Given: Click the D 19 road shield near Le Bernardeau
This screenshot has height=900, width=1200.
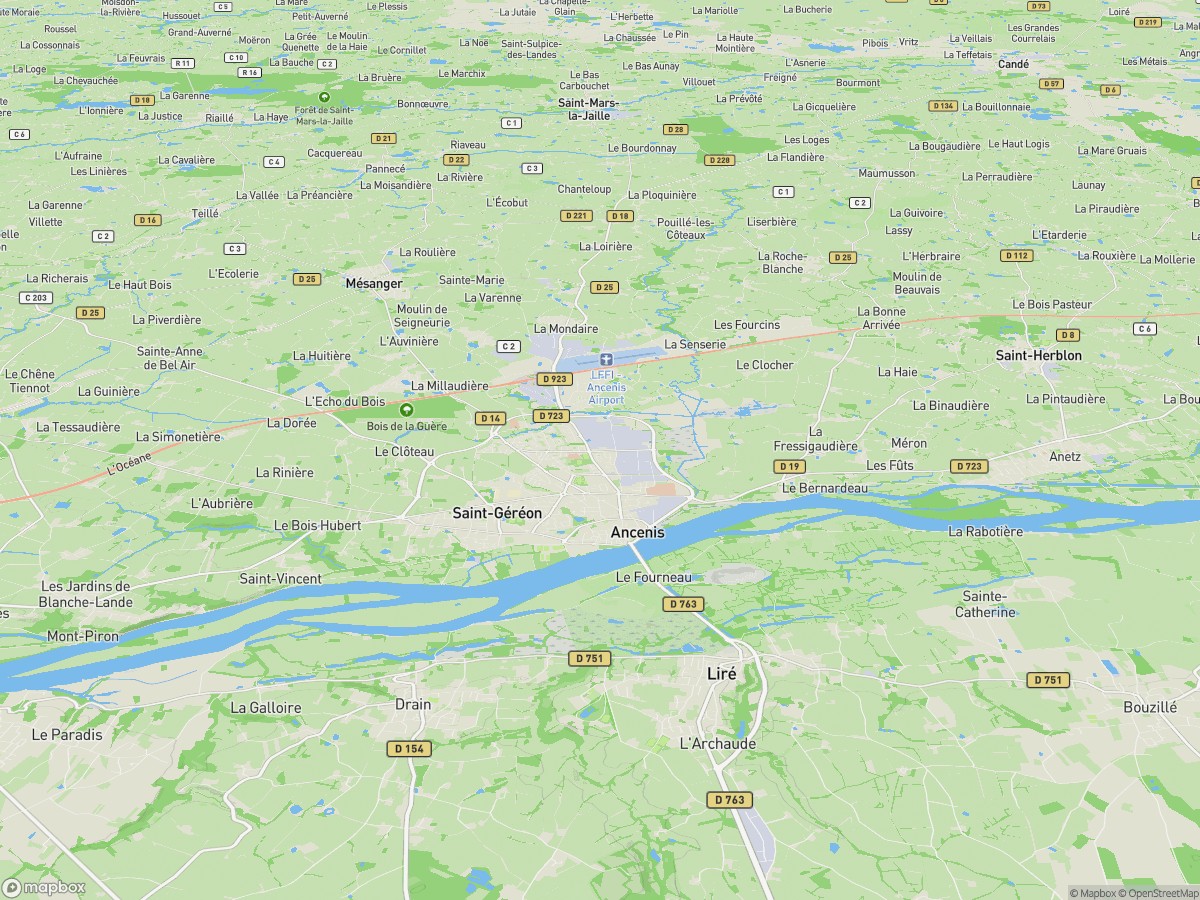Looking at the screenshot, I should pos(789,467).
